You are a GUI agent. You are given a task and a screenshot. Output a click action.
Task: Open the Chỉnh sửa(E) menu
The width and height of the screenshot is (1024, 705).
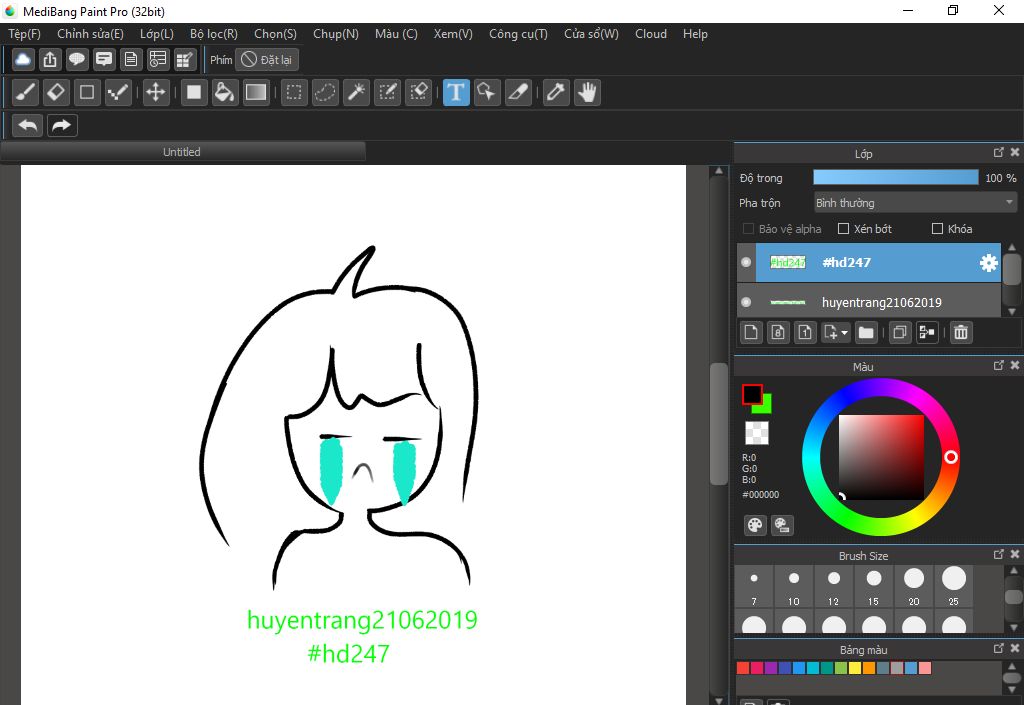[x=90, y=34]
